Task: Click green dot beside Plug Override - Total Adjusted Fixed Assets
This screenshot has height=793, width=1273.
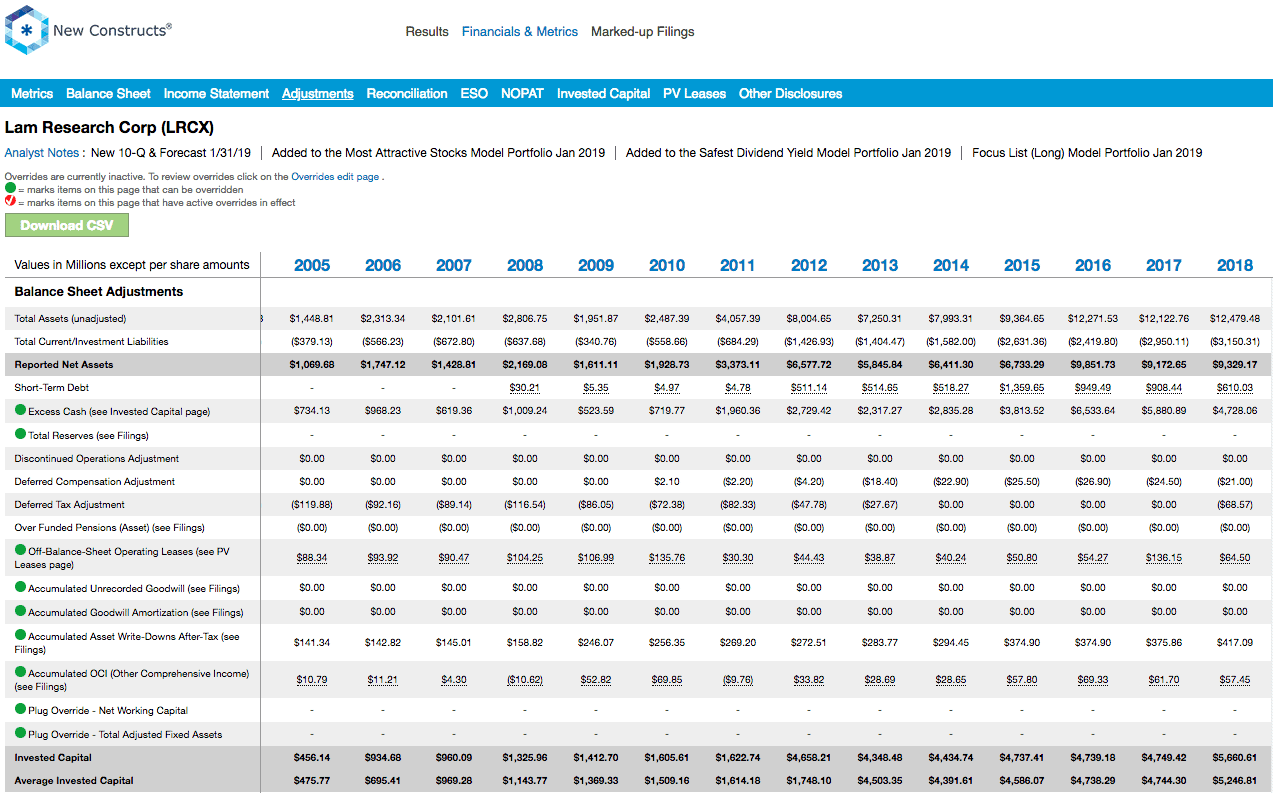Action: point(20,733)
